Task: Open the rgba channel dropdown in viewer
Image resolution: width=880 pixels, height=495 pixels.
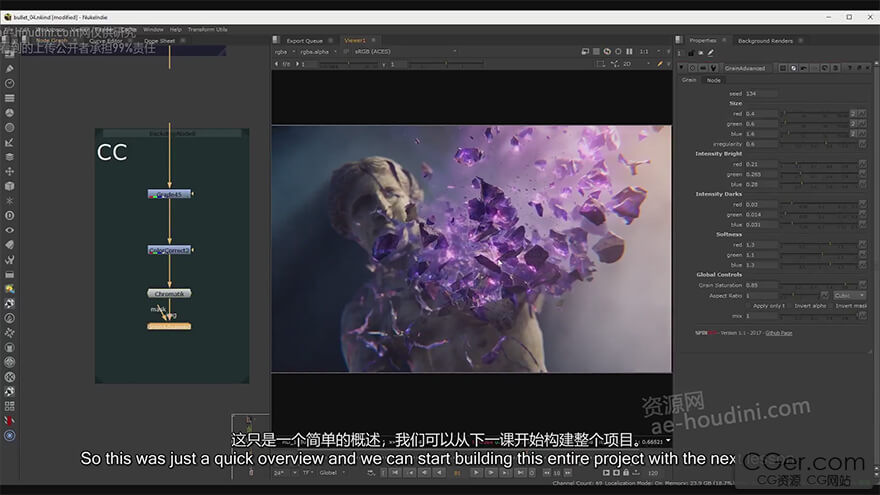Action: (x=285, y=52)
